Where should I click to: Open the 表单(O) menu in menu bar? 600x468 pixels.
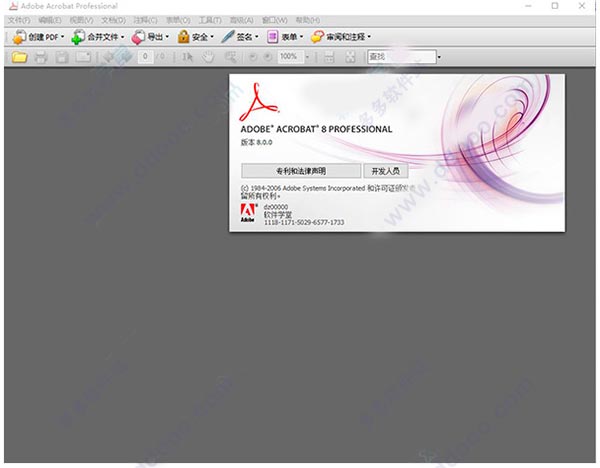[x=178, y=20]
